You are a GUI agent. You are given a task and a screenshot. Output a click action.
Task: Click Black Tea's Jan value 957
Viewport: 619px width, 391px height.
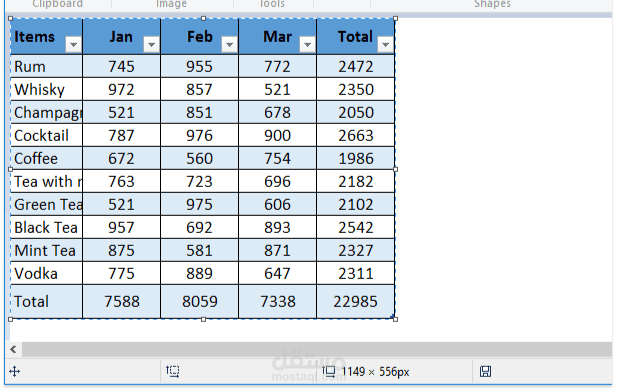(x=122, y=227)
